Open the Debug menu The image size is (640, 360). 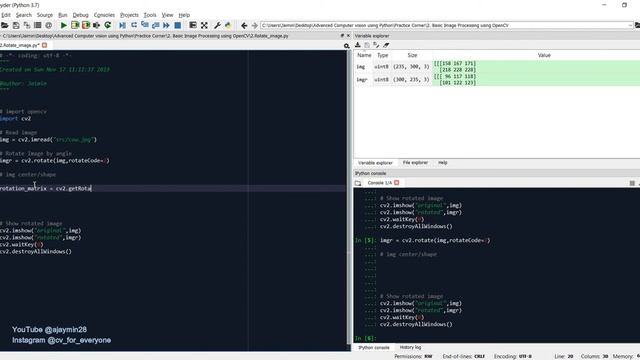tap(80, 15)
